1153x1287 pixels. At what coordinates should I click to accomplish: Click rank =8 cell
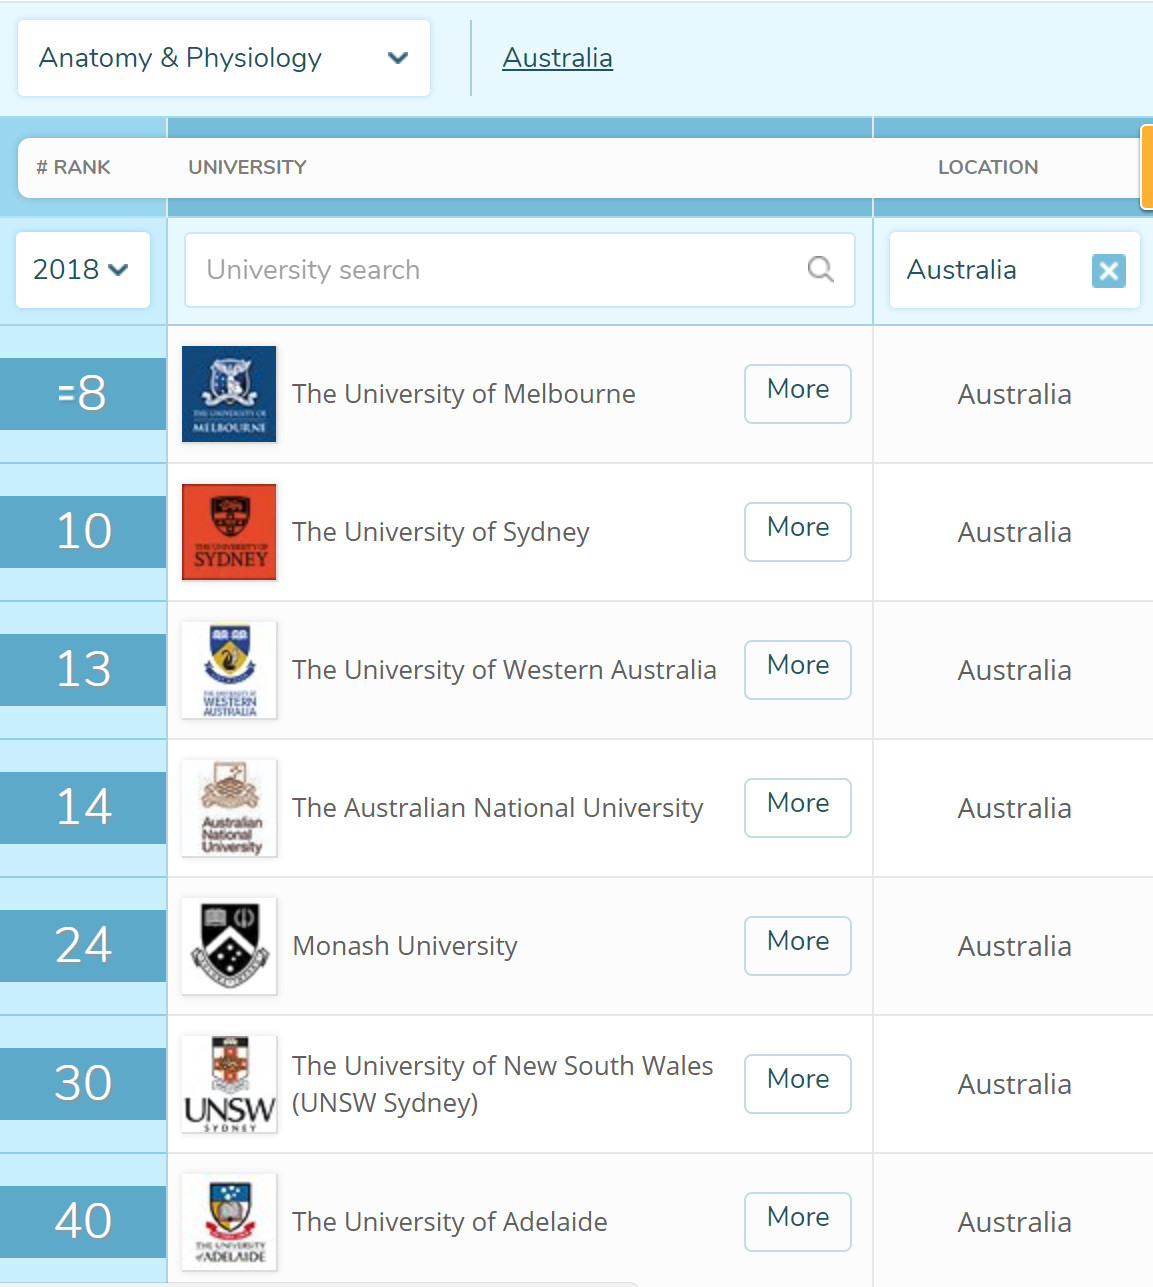[x=83, y=394]
